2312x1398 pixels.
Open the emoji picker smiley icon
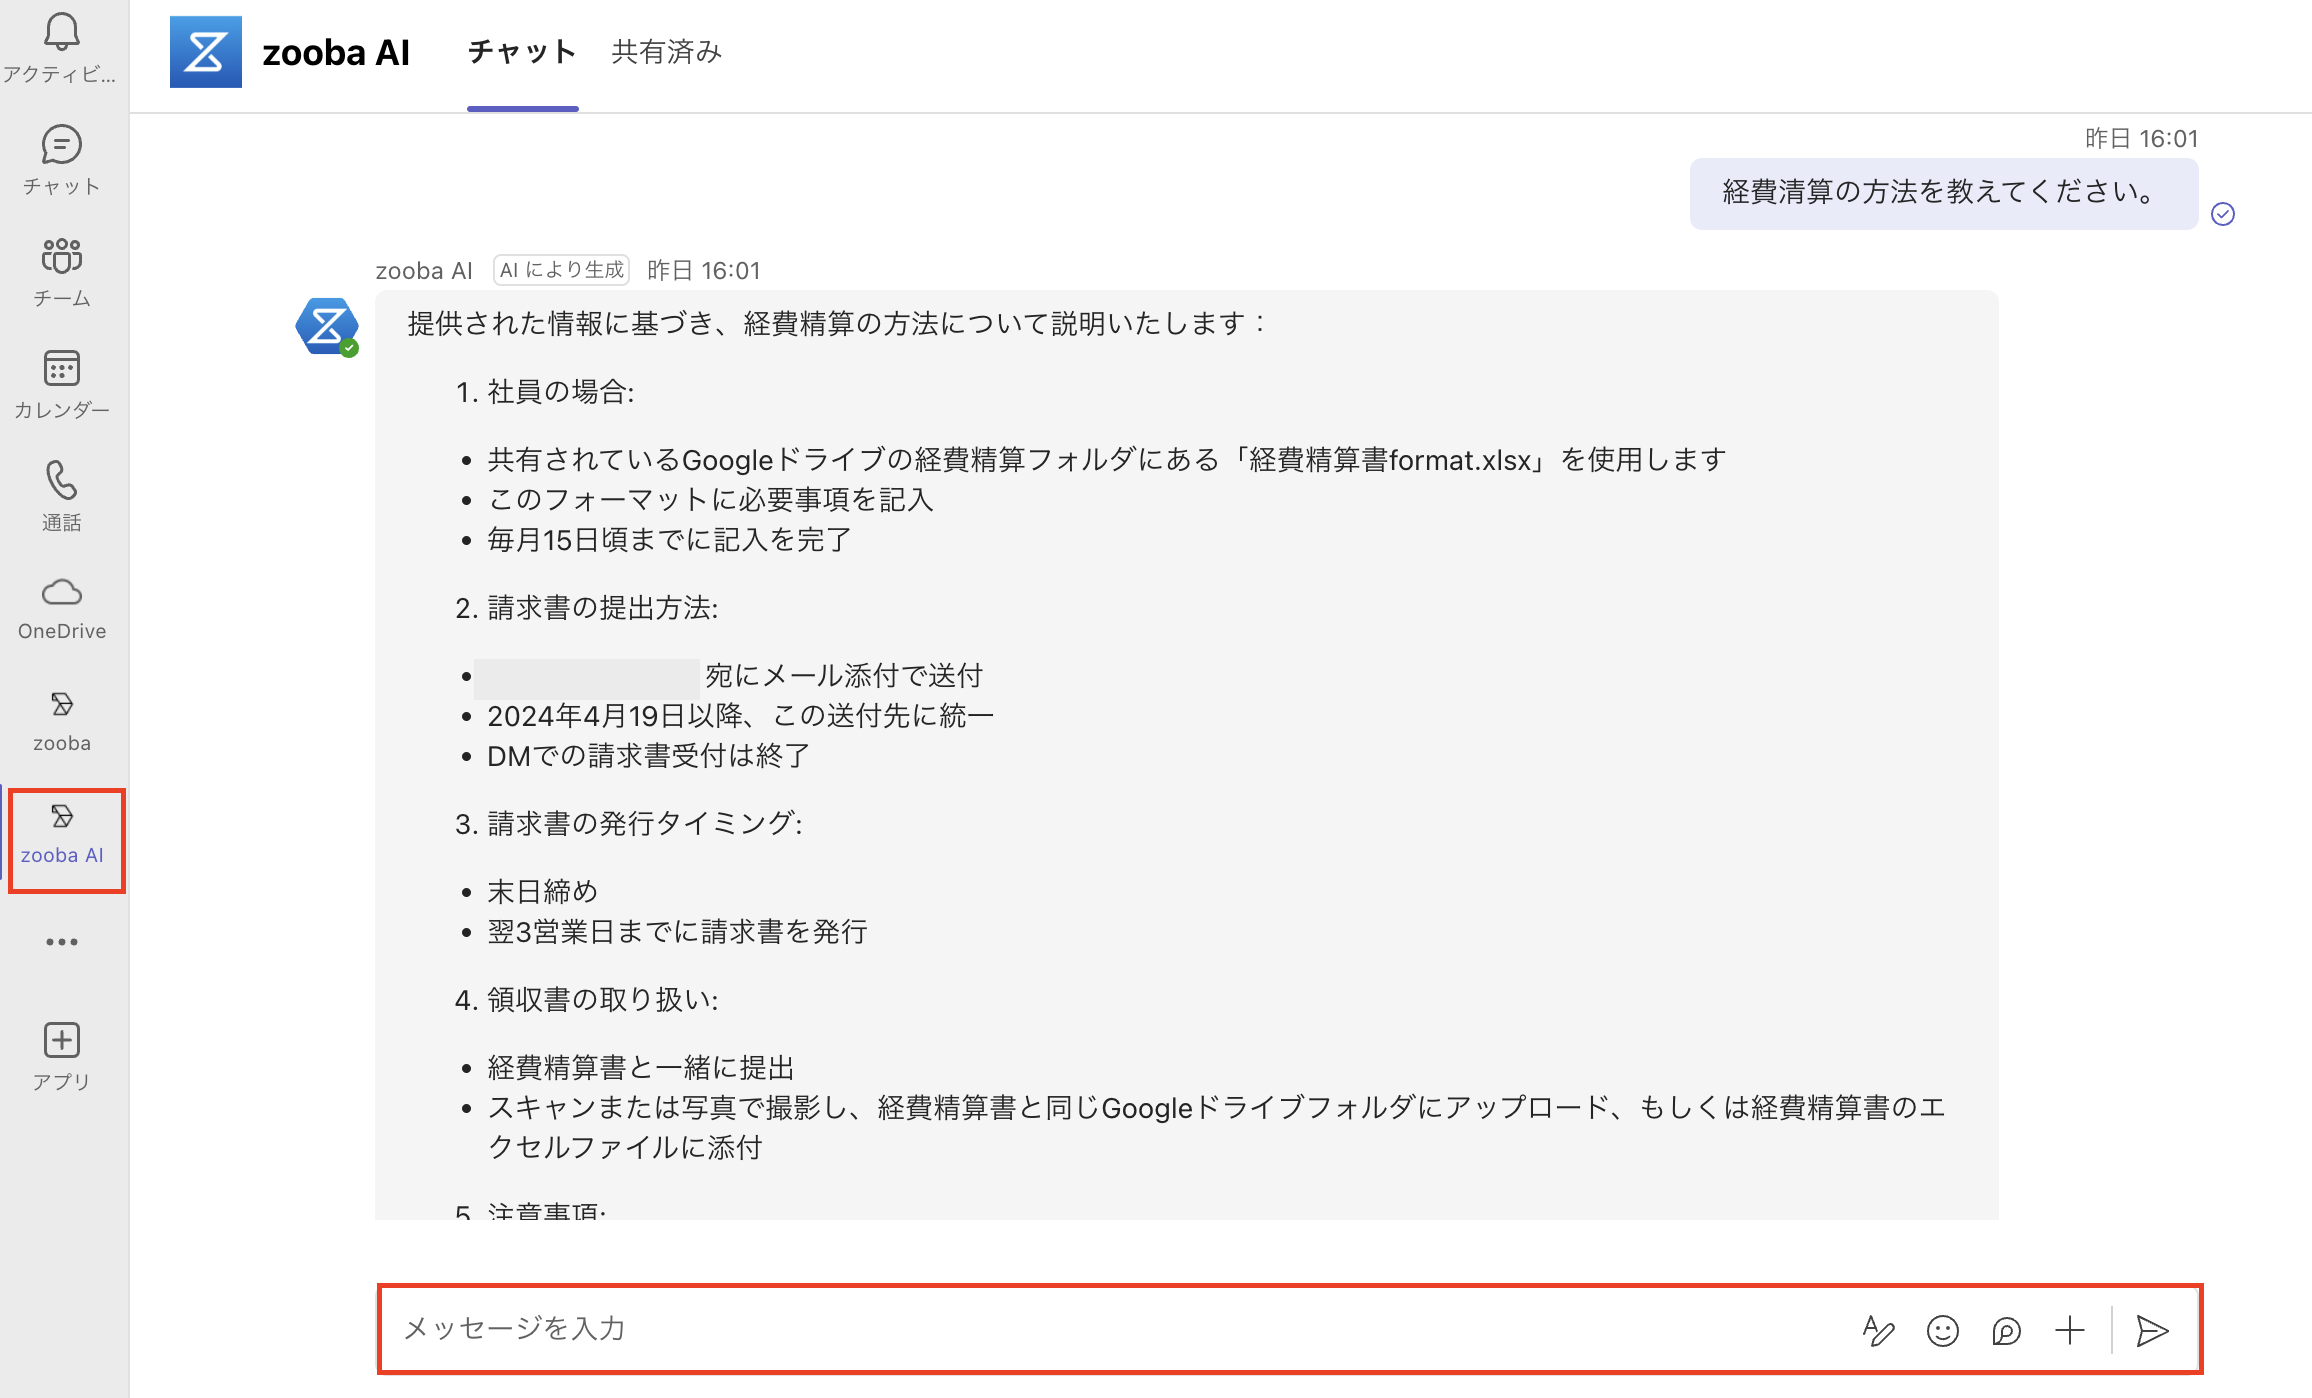click(1942, 1330)
